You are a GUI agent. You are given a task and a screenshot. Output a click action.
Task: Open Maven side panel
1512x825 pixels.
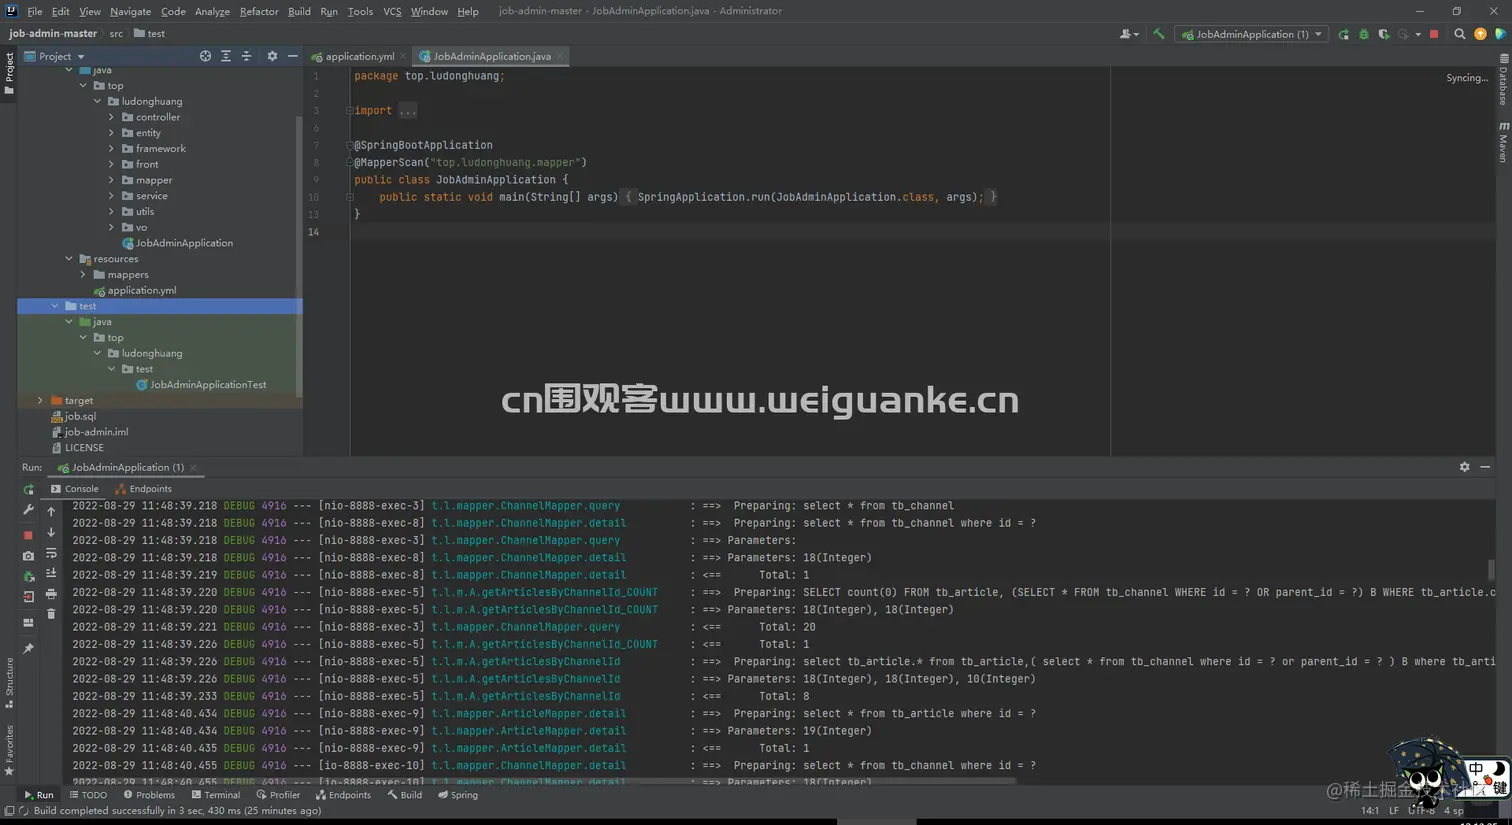click(1503, 142)
